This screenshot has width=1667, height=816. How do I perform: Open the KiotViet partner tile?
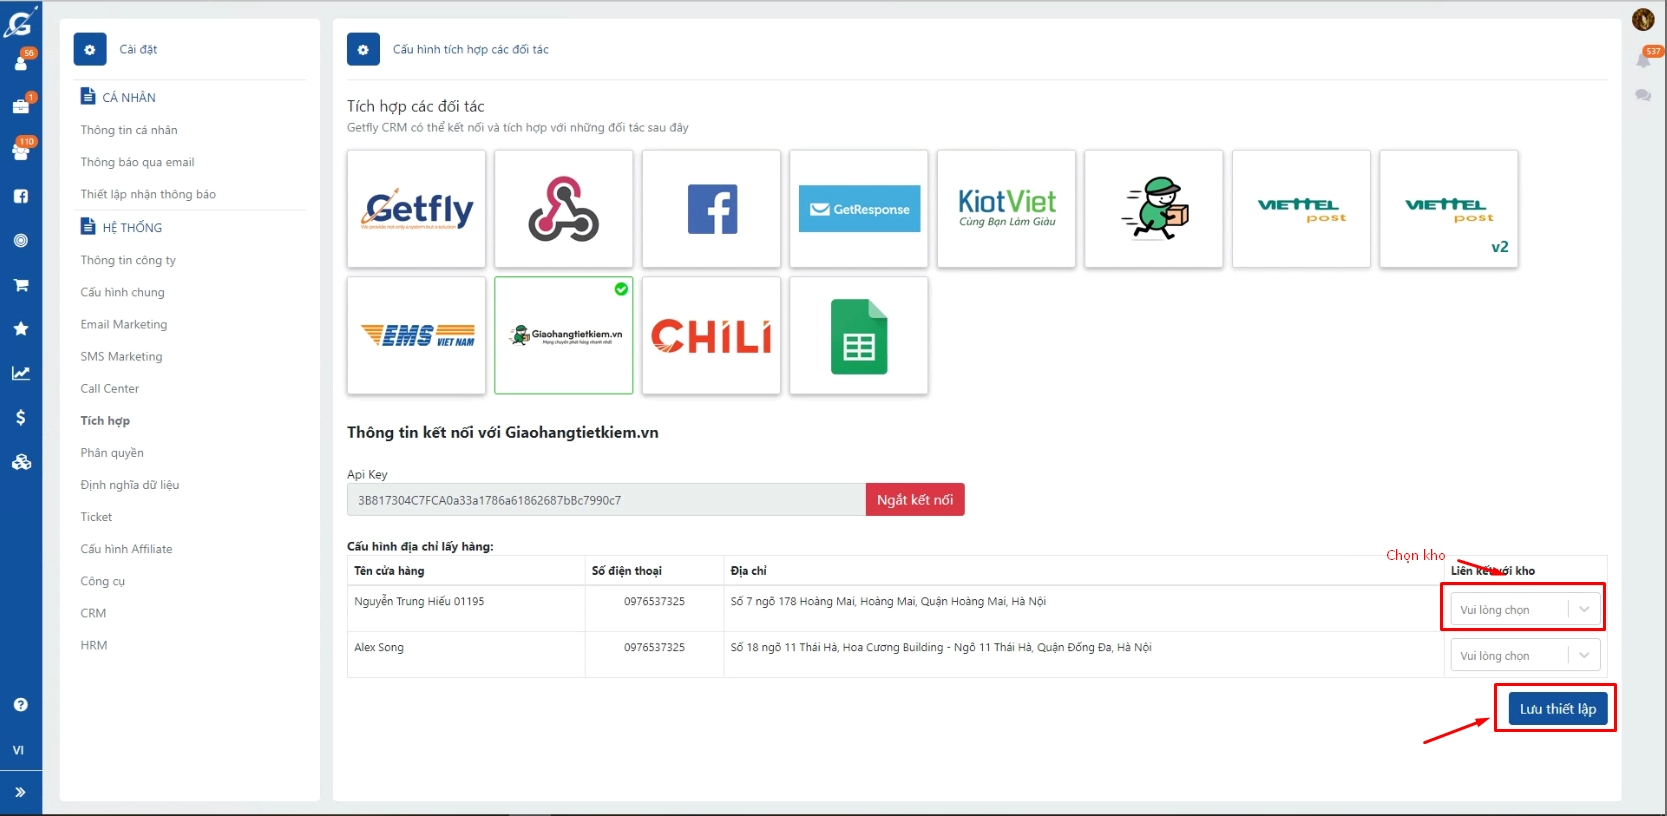coord(1006,209)
